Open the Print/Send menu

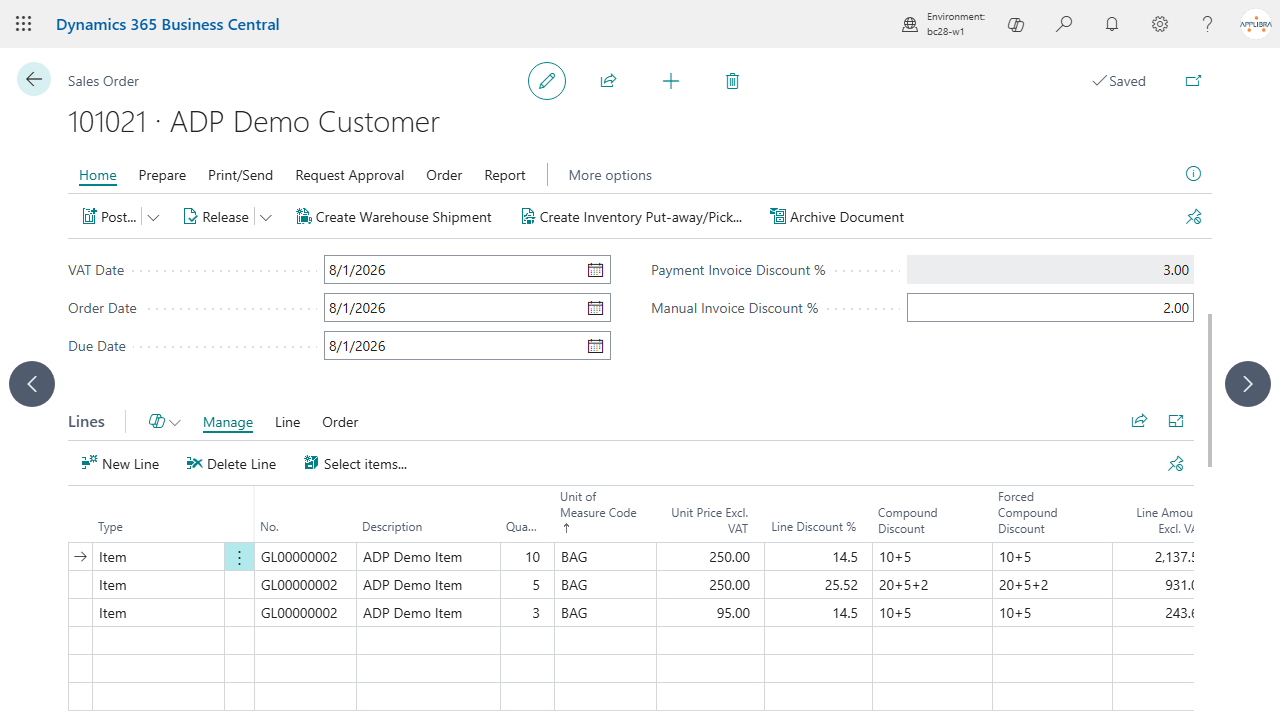[240, 175]
